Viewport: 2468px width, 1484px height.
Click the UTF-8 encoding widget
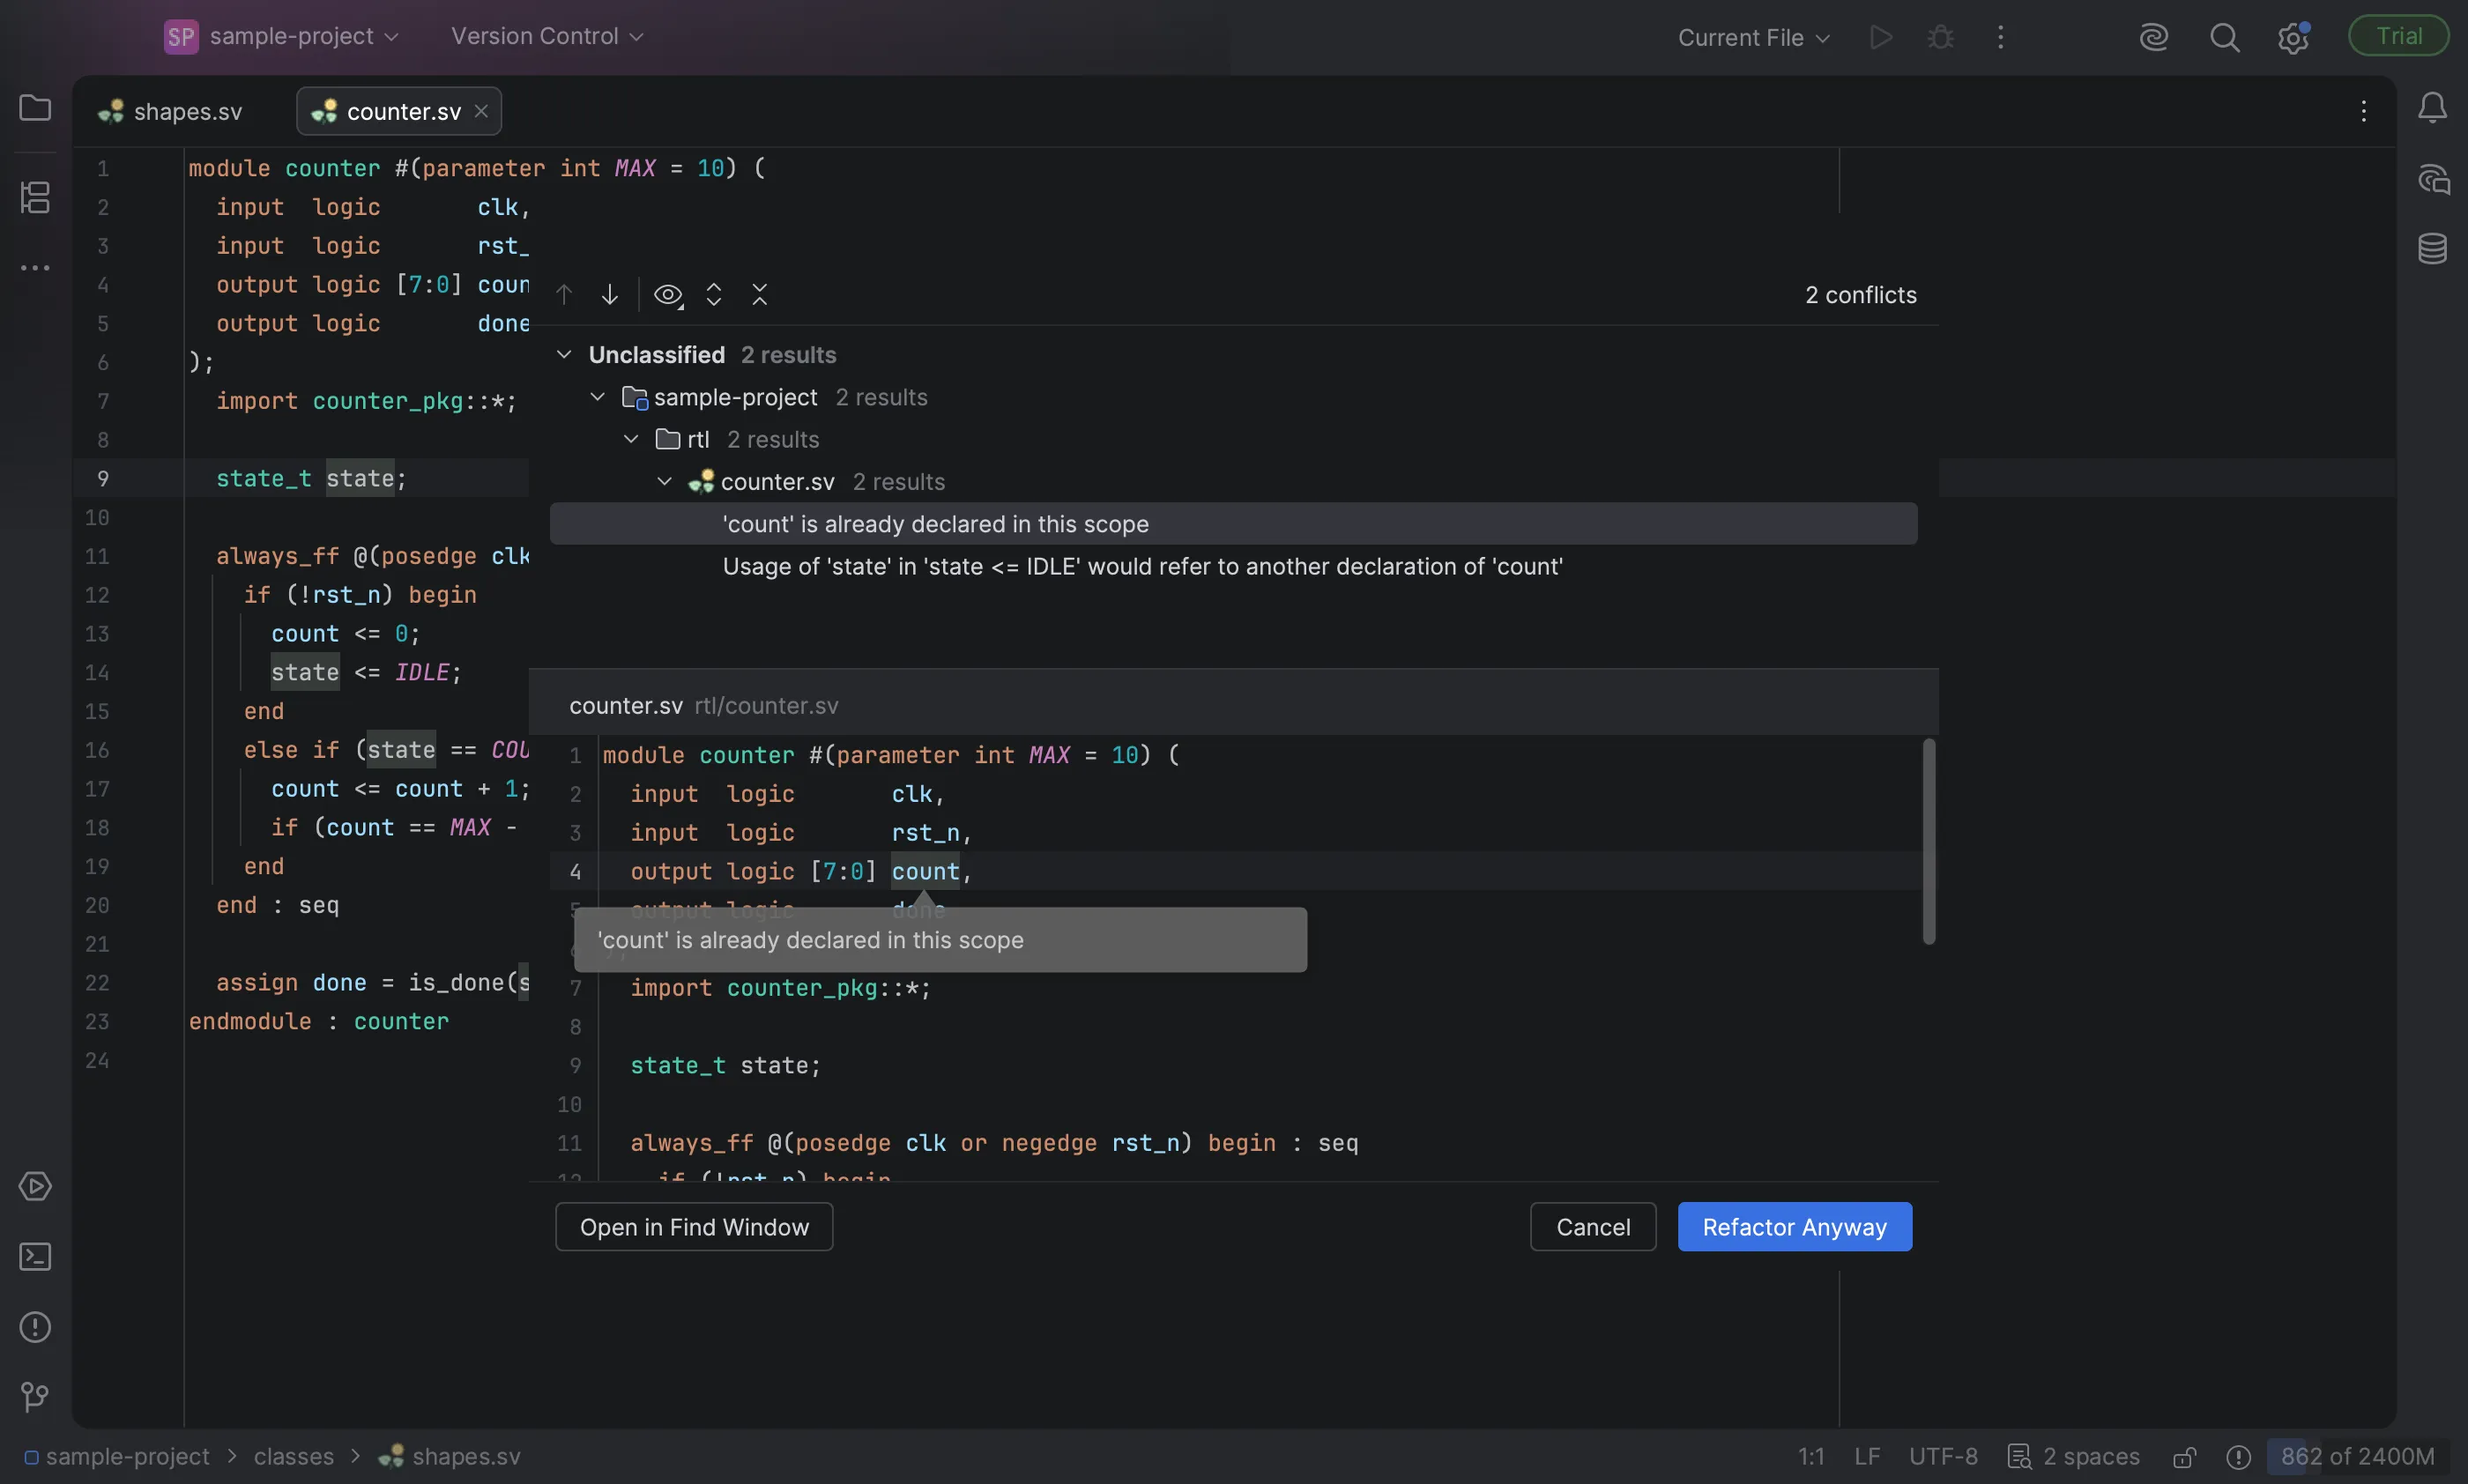click(1943, 1457)
